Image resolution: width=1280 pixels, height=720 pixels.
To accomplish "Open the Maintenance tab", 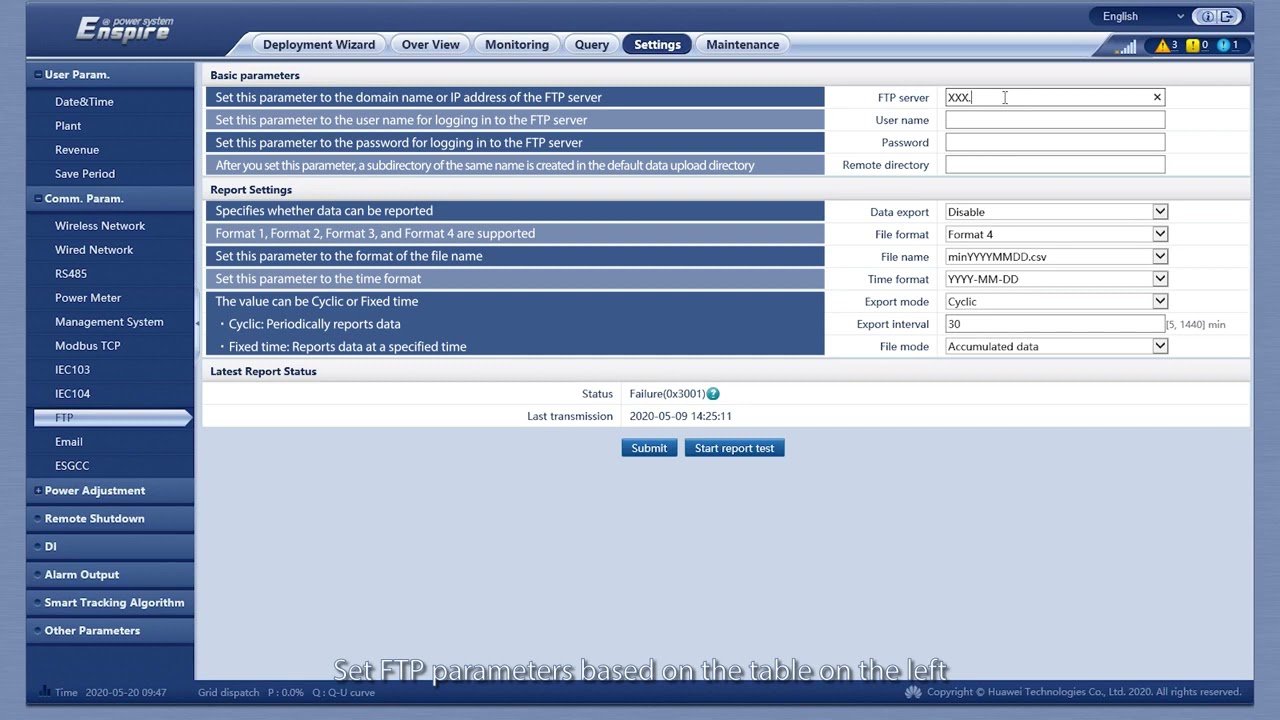I will tap(743, 44).
